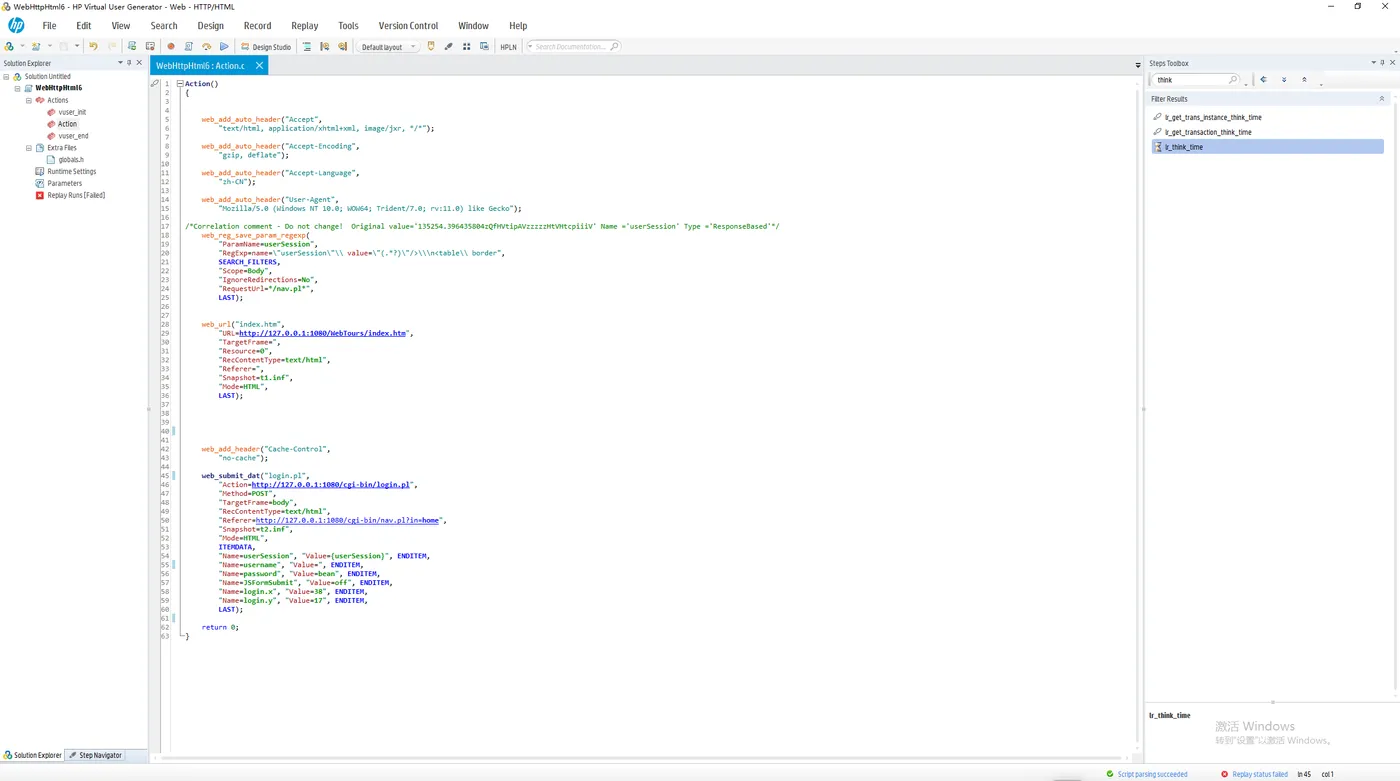Open globals.h under Extra Files
1400x781 pixels.
point(71,160)
